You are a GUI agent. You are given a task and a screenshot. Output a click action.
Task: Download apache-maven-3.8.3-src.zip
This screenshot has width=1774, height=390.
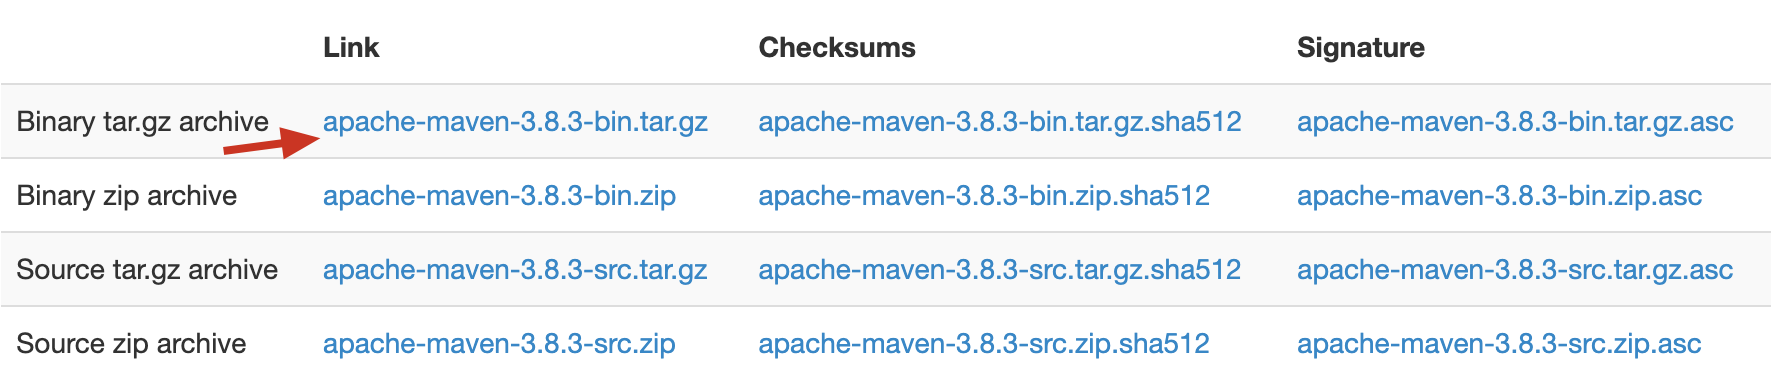point(499,344)
